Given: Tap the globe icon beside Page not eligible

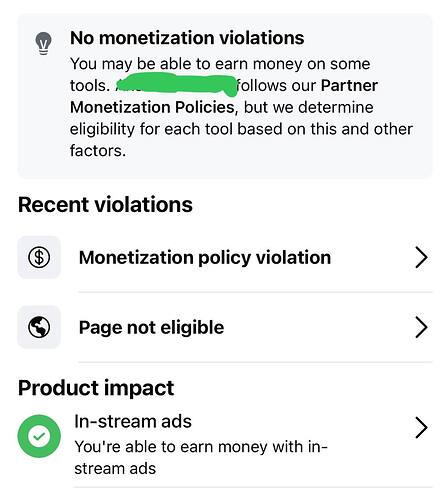Looking at the screenshot, I should pyautogui.click(x=39, y=327).
